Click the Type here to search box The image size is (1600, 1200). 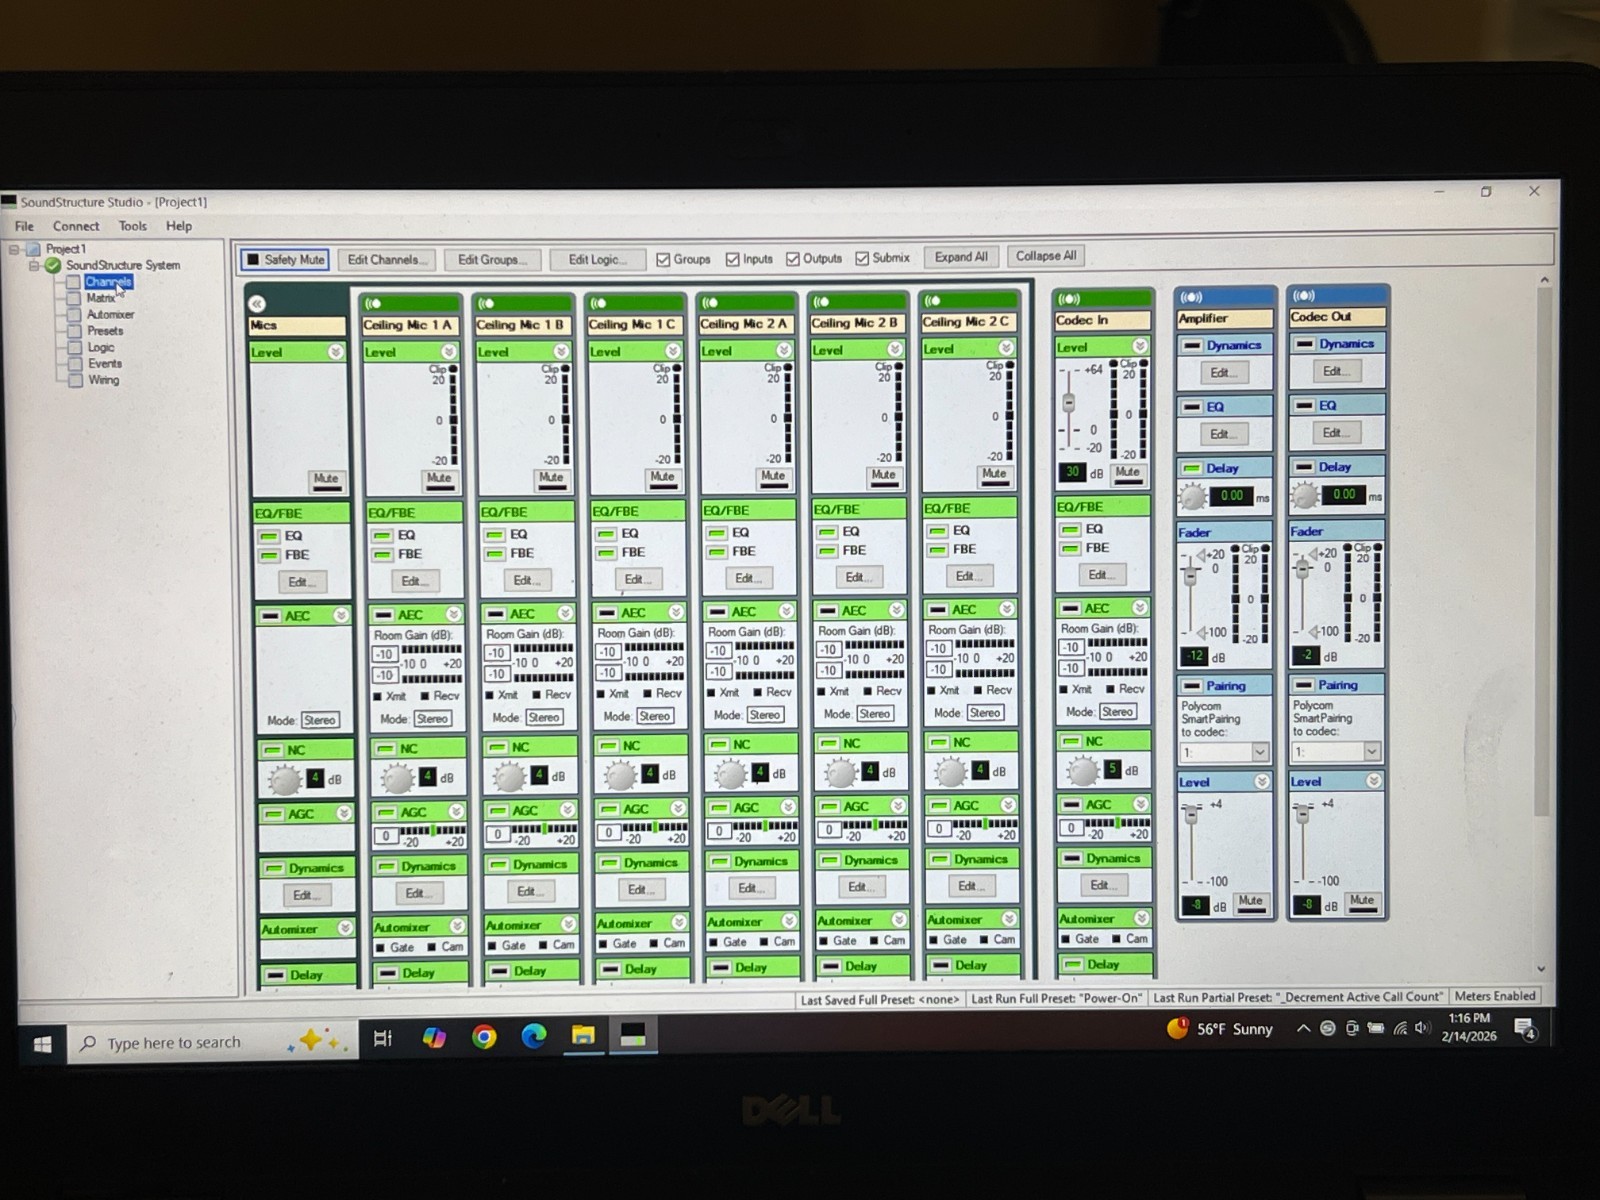pyautogui.click(x=210, y=1043)
